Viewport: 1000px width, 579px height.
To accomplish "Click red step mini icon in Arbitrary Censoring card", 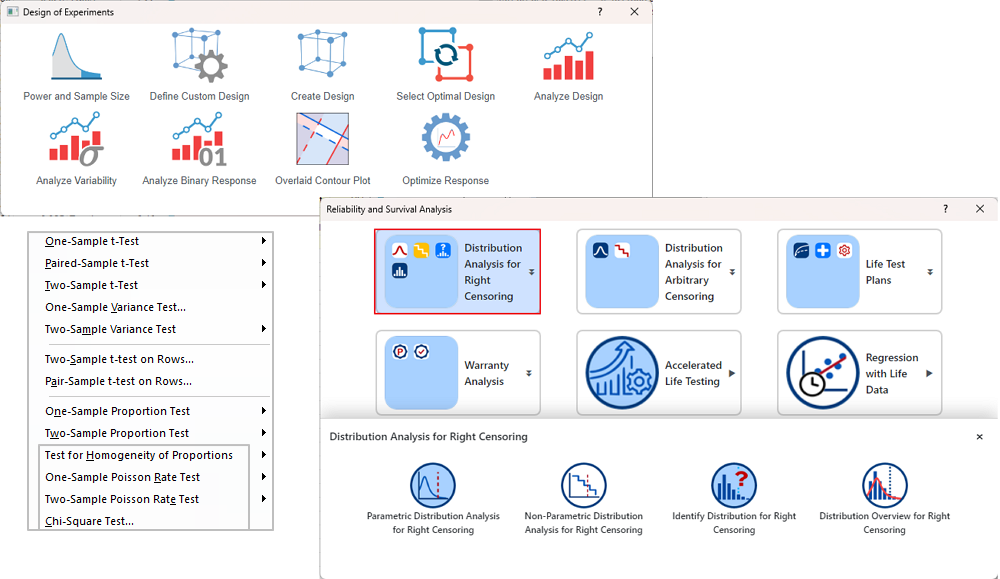I will [x=622, y=250].
